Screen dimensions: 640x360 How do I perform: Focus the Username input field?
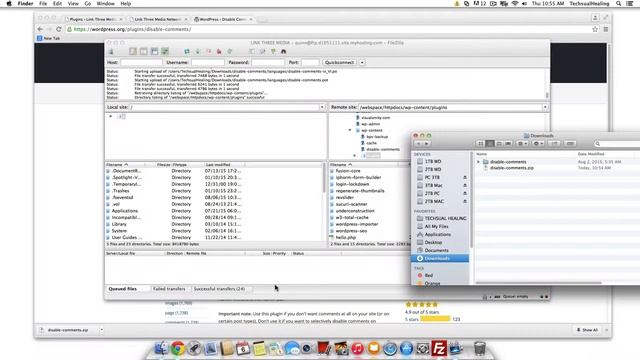pos(208,62)
